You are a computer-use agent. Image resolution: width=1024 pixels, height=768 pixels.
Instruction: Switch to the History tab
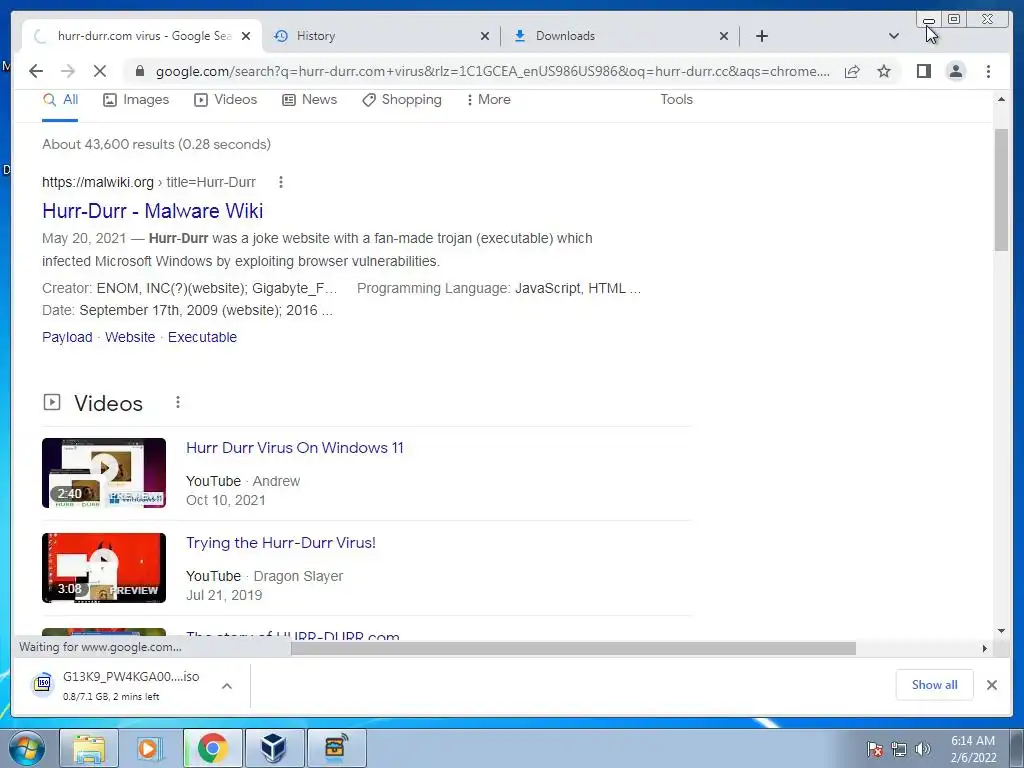pos(381,36)
